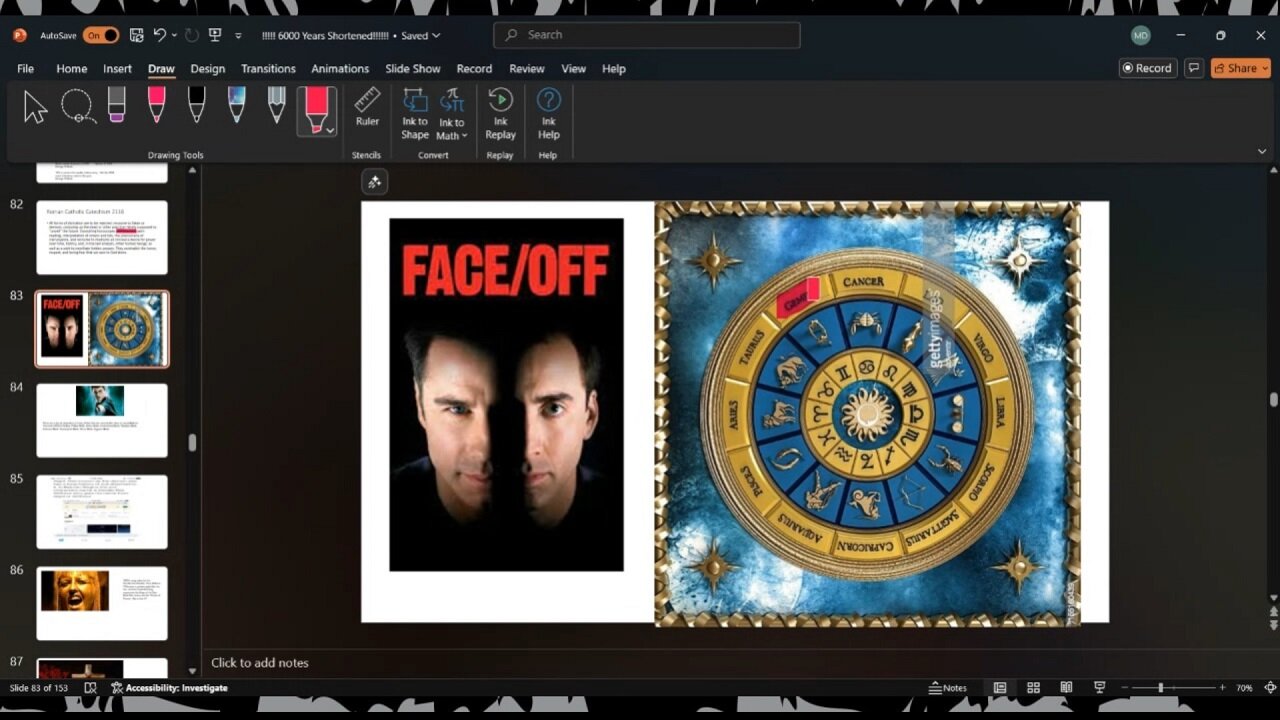Open the Design tab
This screenshot has height=720, width=1280.
pyautogui.click(x=208, y=69)
